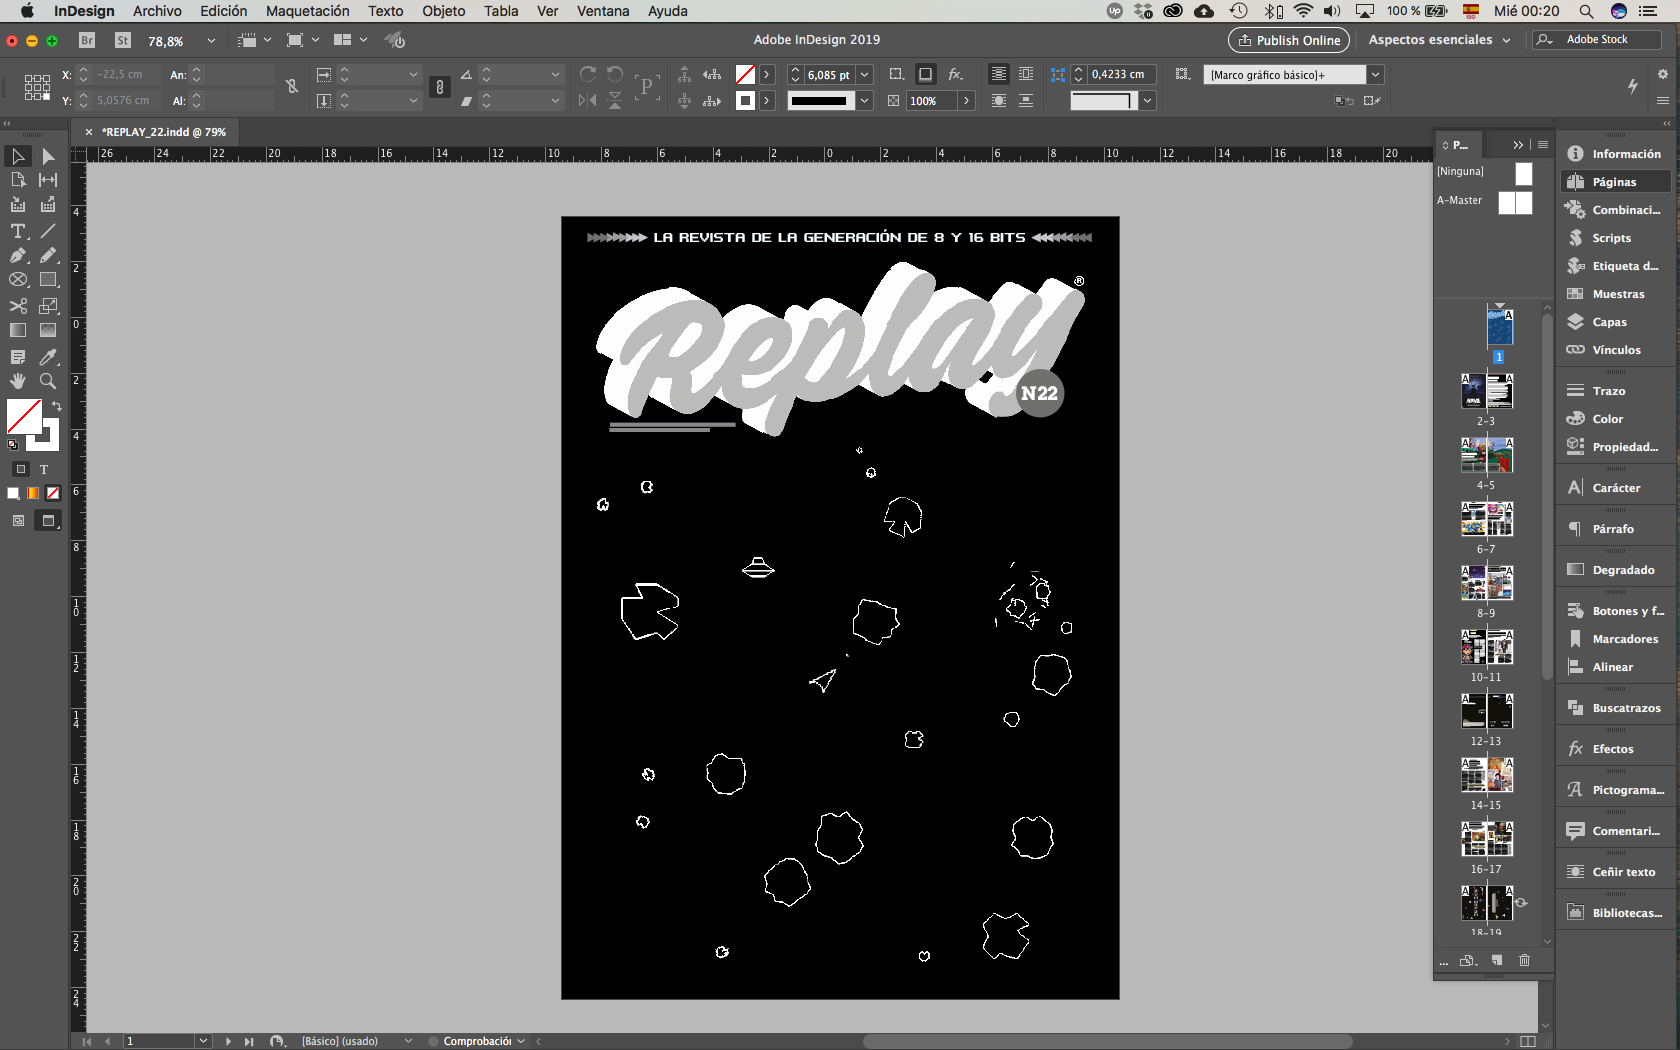Open screen mode dropdown
Screen dimensions: 1680x1050
point(302,40)
